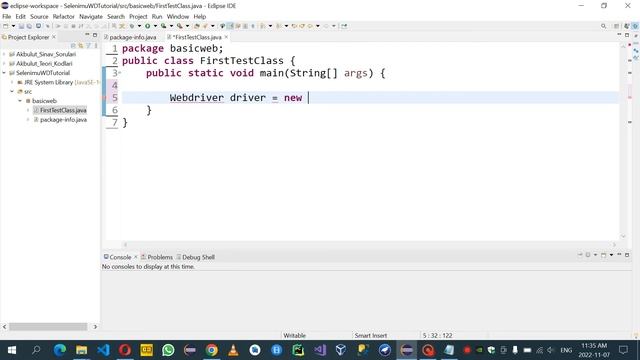Open Visual Studio Code from taskbar
Image resolution: width=640 pixels, height=360 pixels.
[103, 350]
